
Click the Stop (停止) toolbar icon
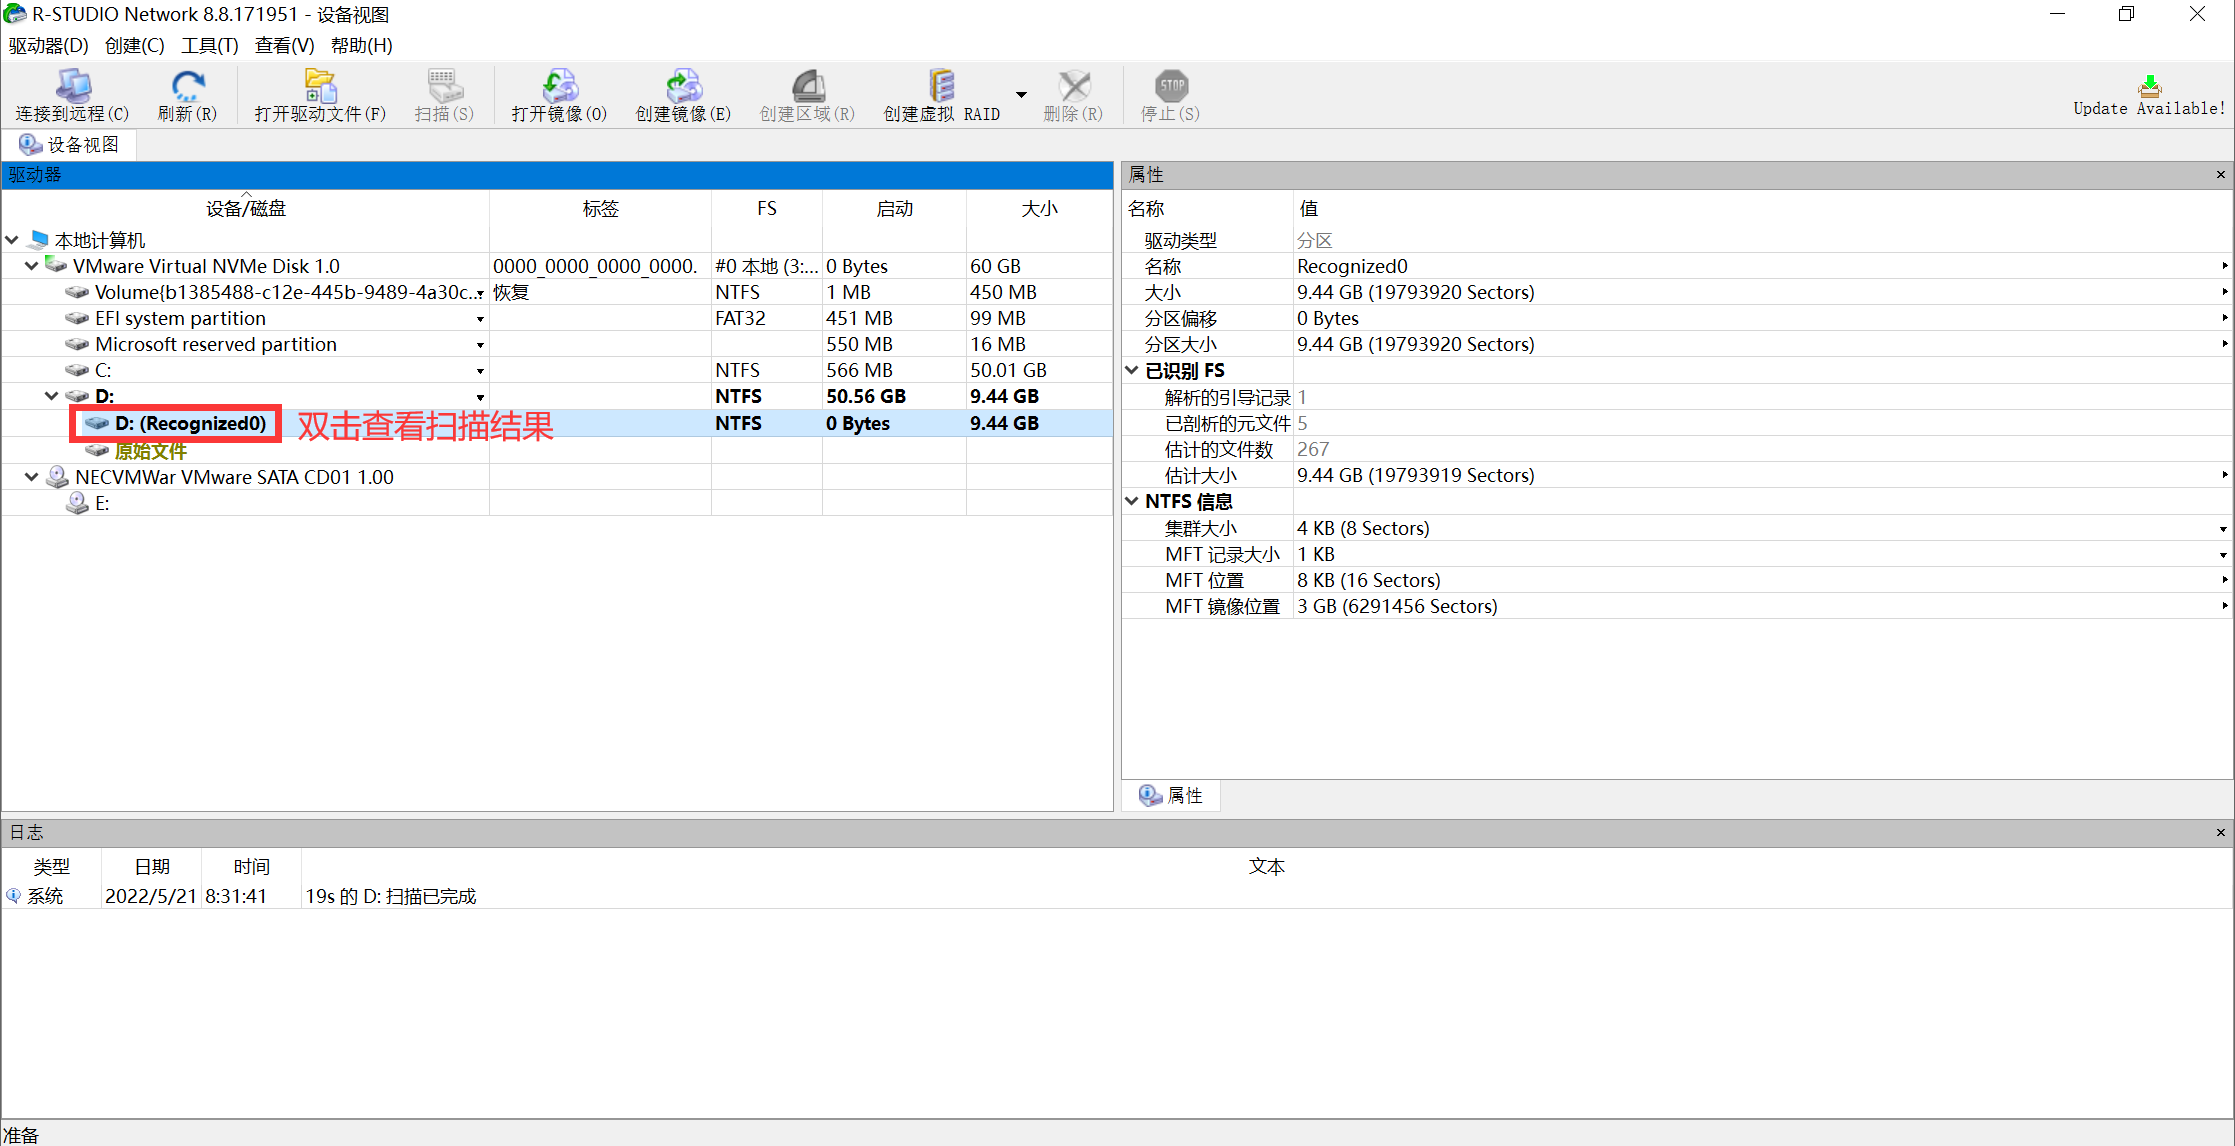[1171, 86]
